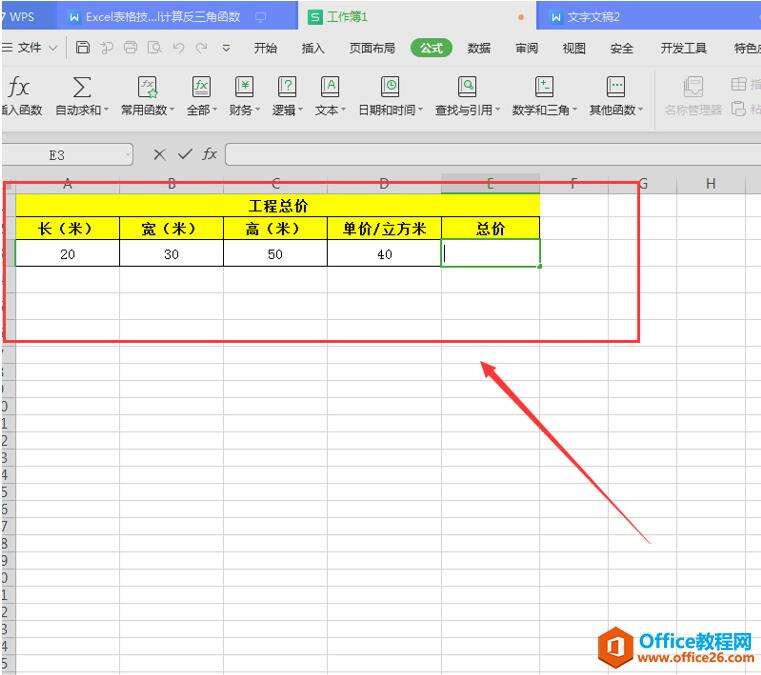Image resolution: width=761 pixels, height=675 pixels.
Task: Open the 查找与引用 lookup functions icon
Action: [467, 87]
